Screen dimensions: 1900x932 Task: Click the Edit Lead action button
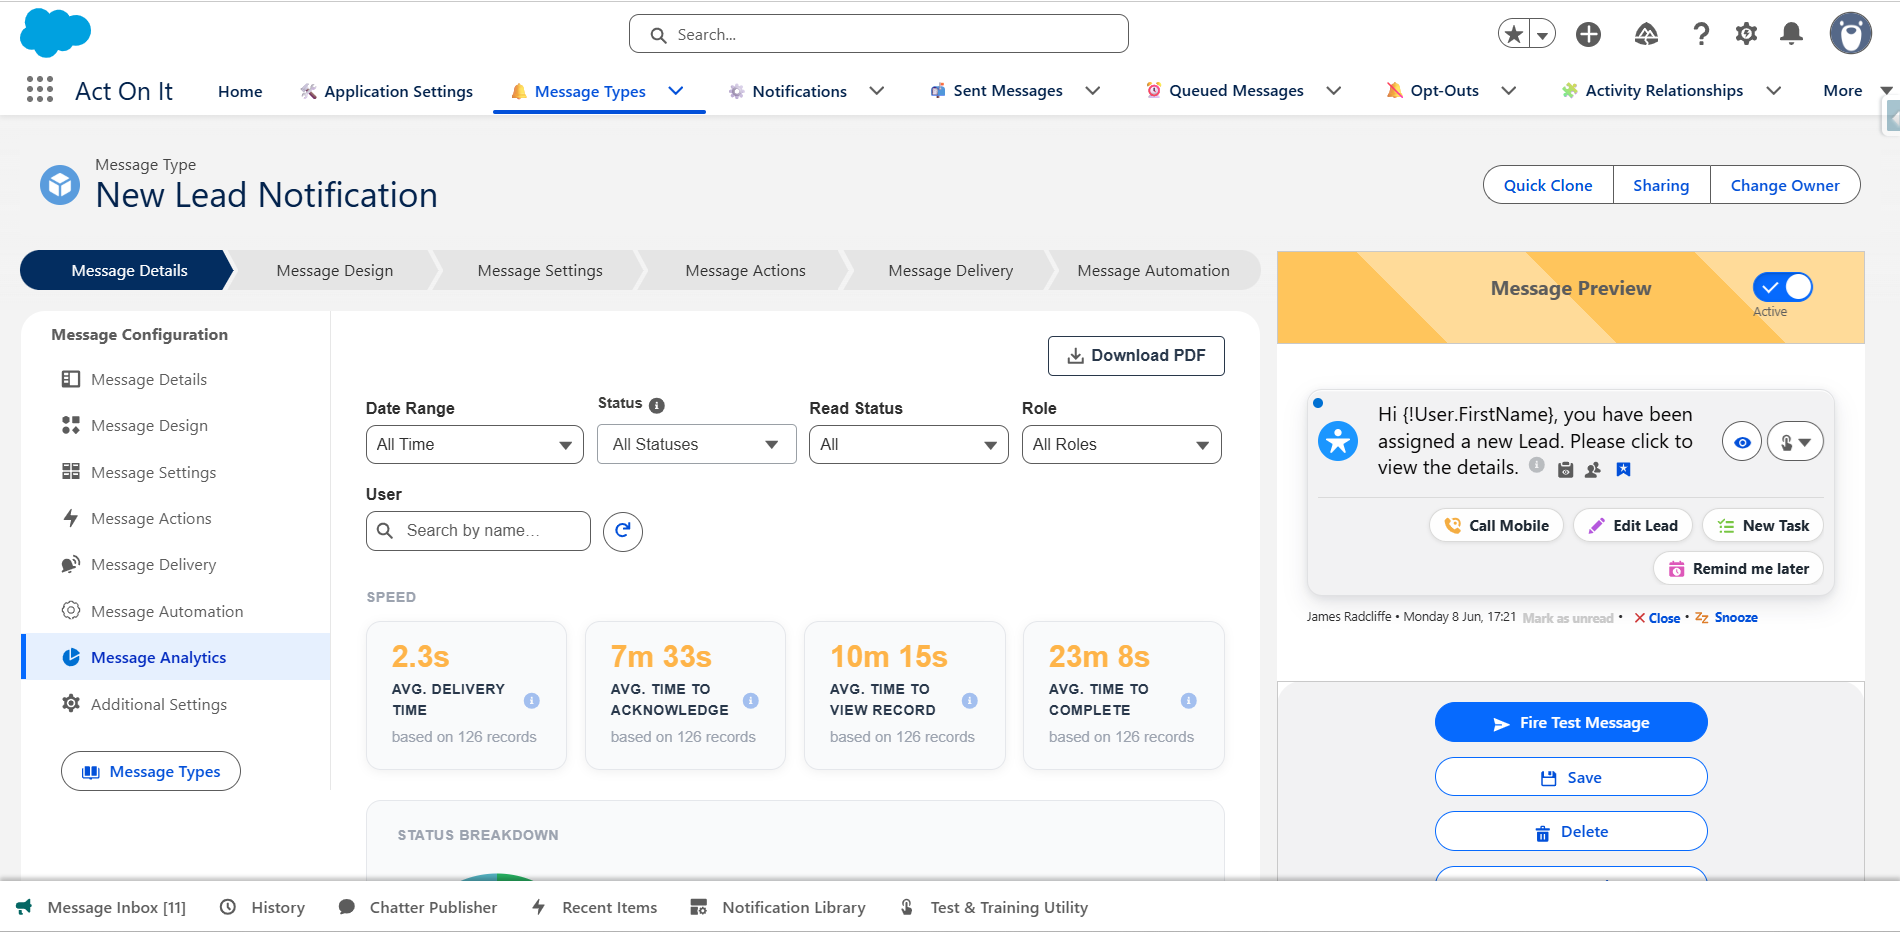[x=1633, y=525]
